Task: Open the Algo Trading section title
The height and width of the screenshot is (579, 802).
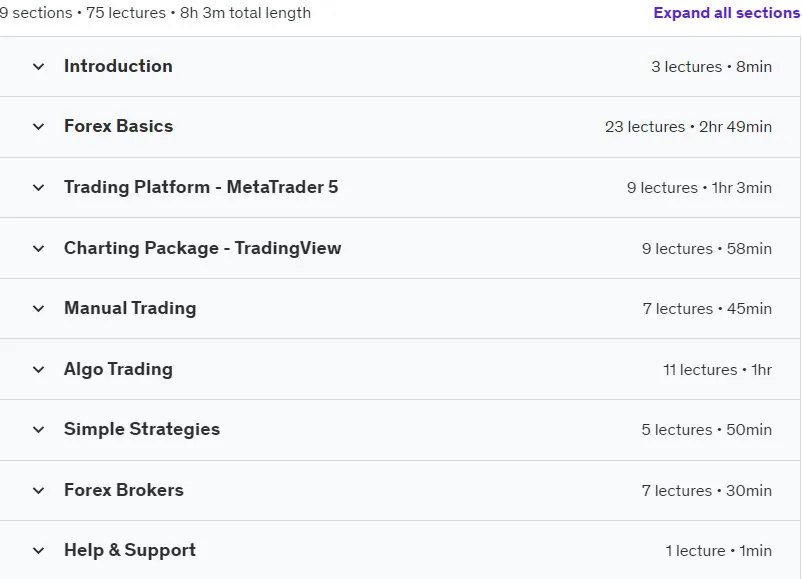Action: click(118, 369)
